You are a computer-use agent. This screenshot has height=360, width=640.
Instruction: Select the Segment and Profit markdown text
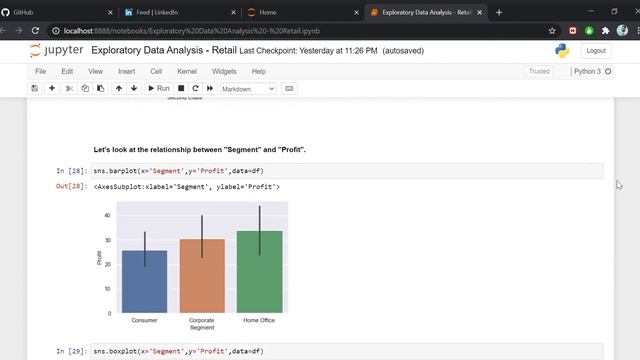200,150
